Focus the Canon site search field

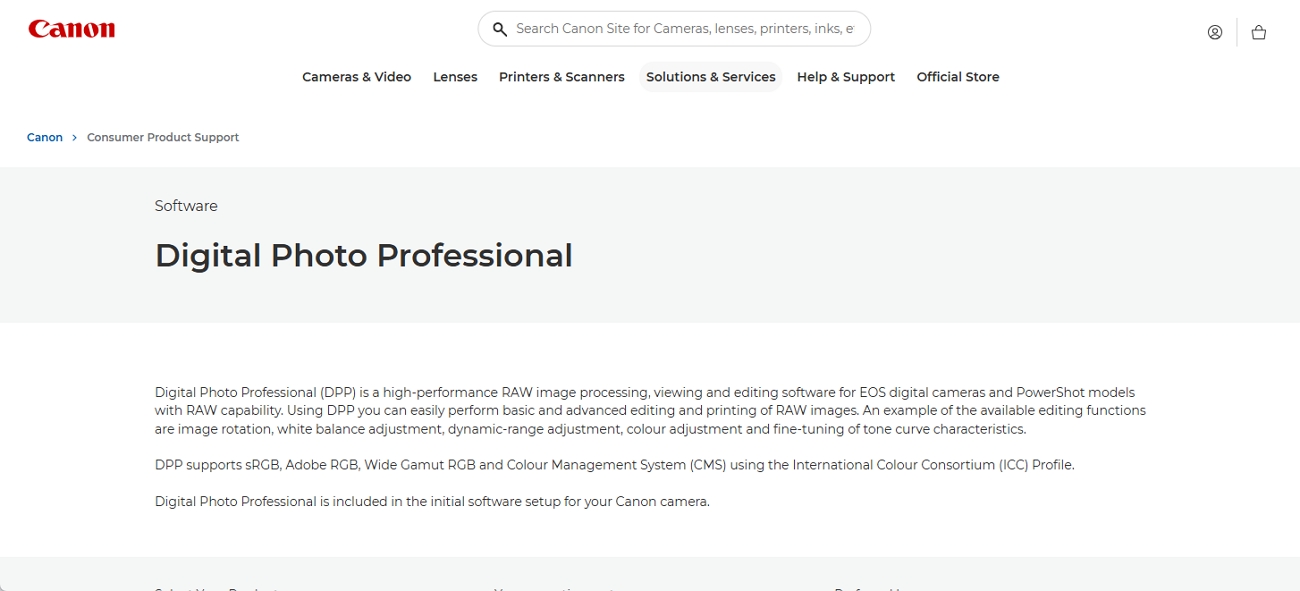coord(674,29)
